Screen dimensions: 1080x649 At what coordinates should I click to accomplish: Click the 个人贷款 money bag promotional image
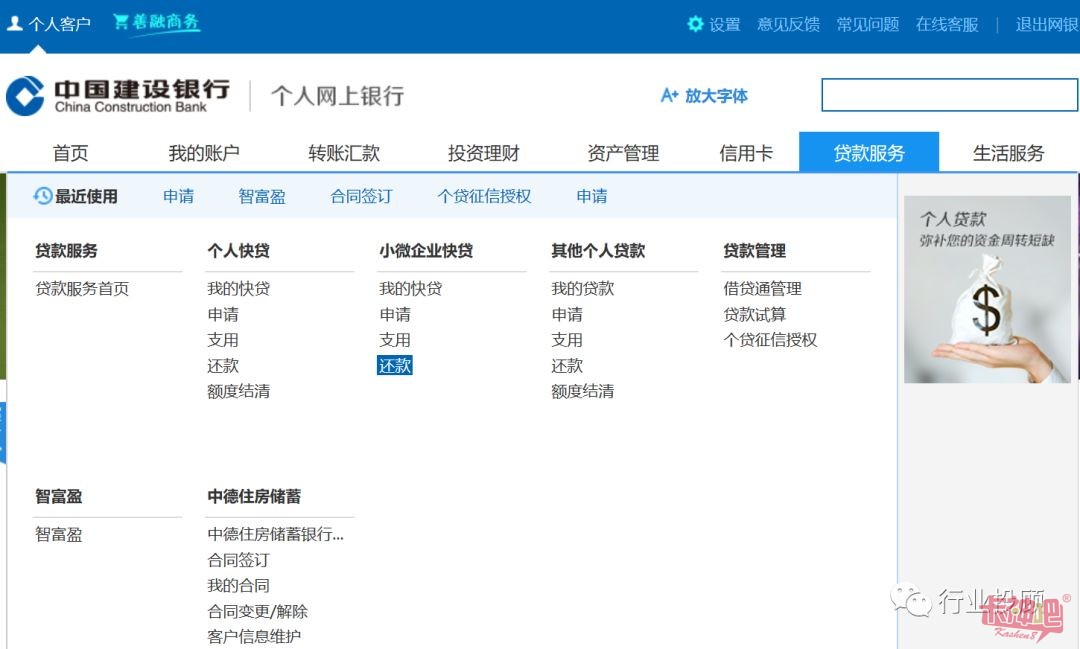pos(986,290)
